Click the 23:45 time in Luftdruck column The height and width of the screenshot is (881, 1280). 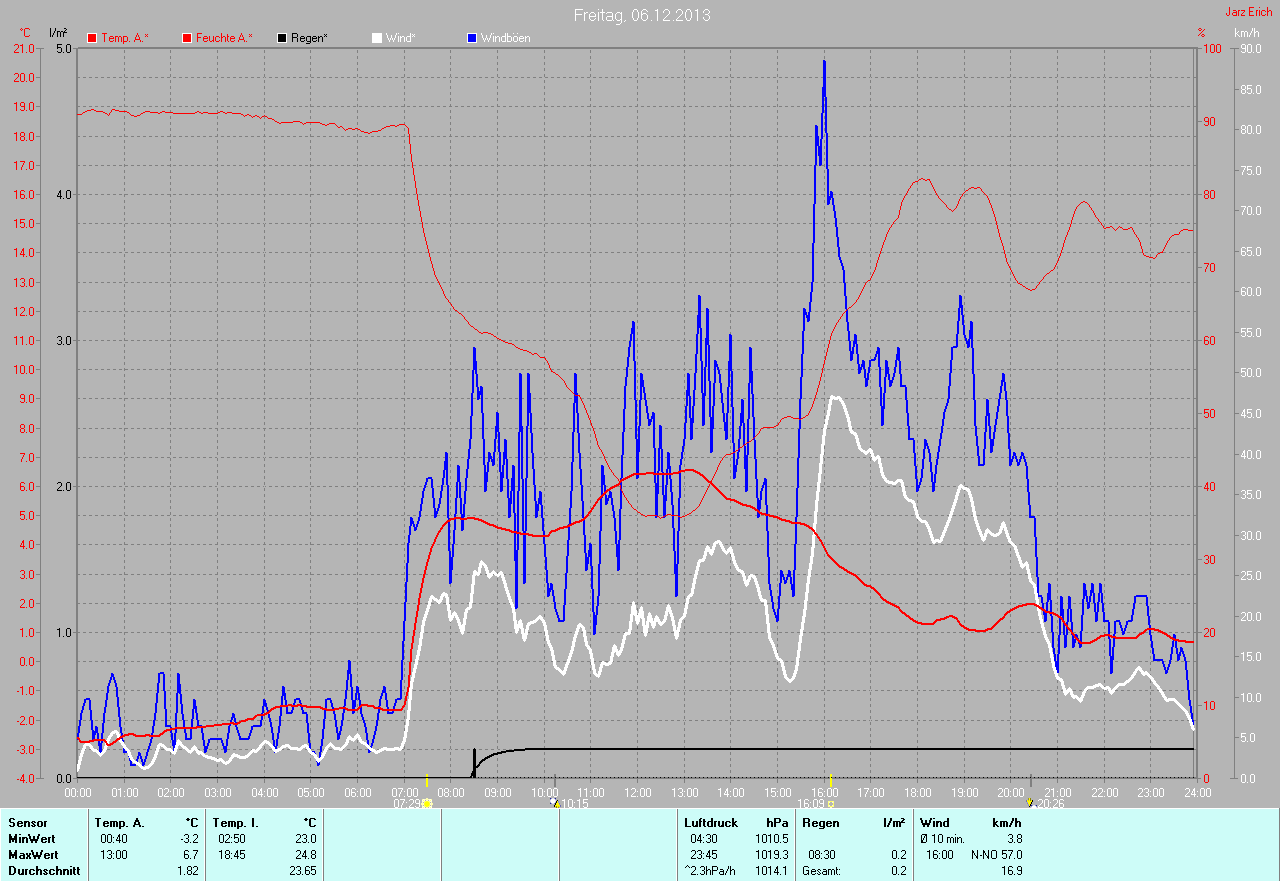[x=705, y=855]
